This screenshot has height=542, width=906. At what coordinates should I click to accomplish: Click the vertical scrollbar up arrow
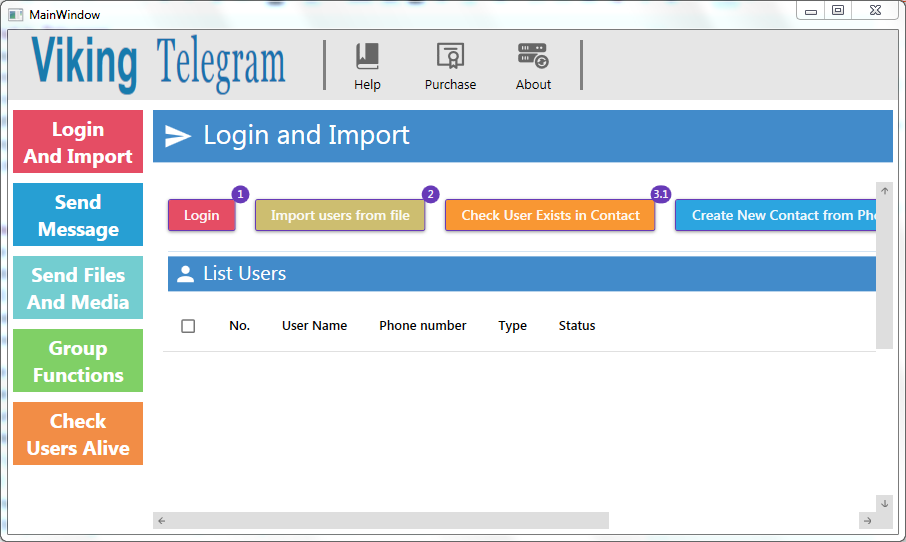pyautogui.click(x=885, y=191)
